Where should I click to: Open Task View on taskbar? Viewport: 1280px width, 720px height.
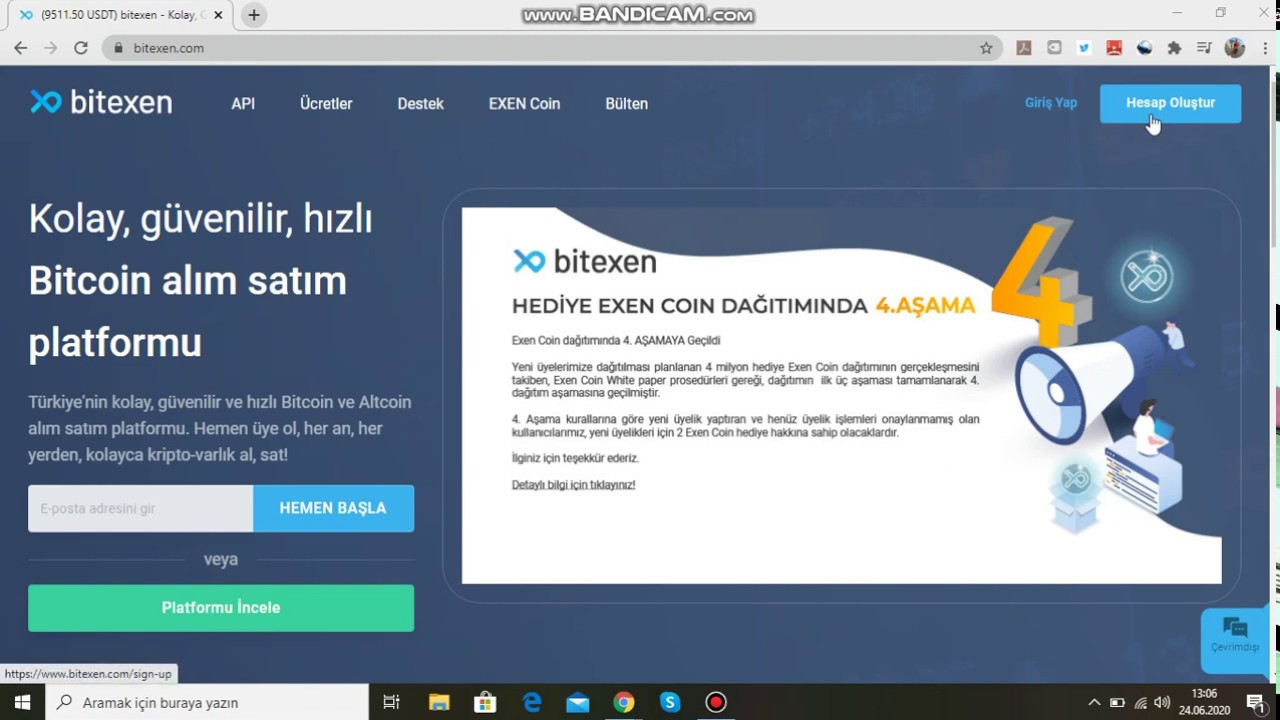[x=391, y=702]
